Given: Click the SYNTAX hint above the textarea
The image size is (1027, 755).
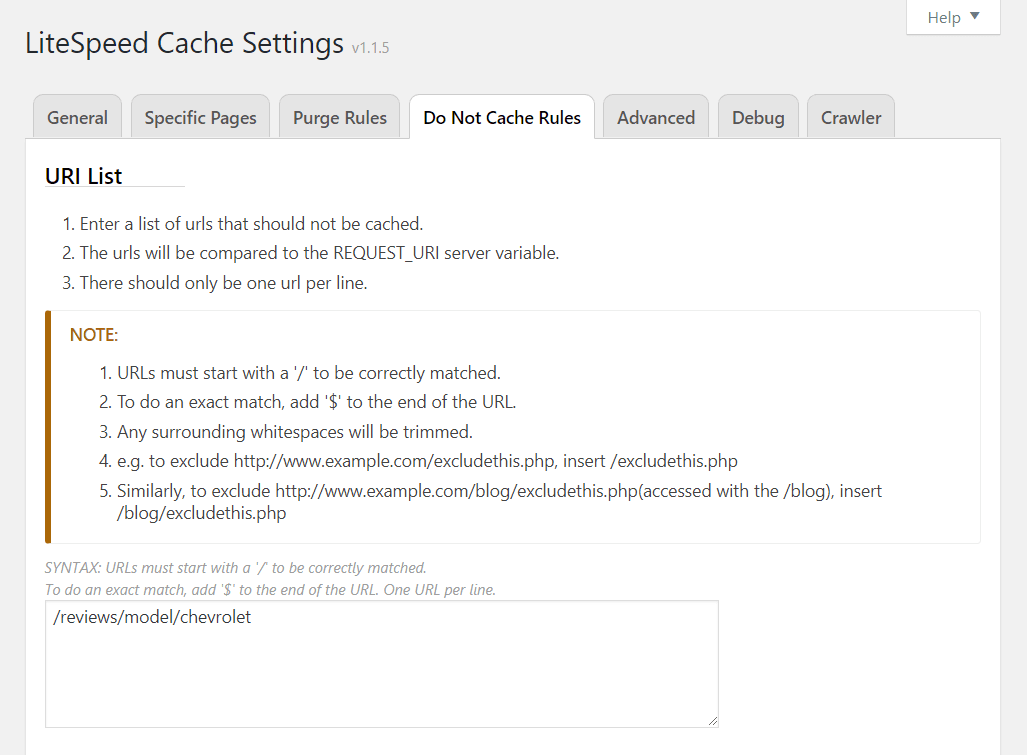Looking at the screenshot, I should [236, 568].
